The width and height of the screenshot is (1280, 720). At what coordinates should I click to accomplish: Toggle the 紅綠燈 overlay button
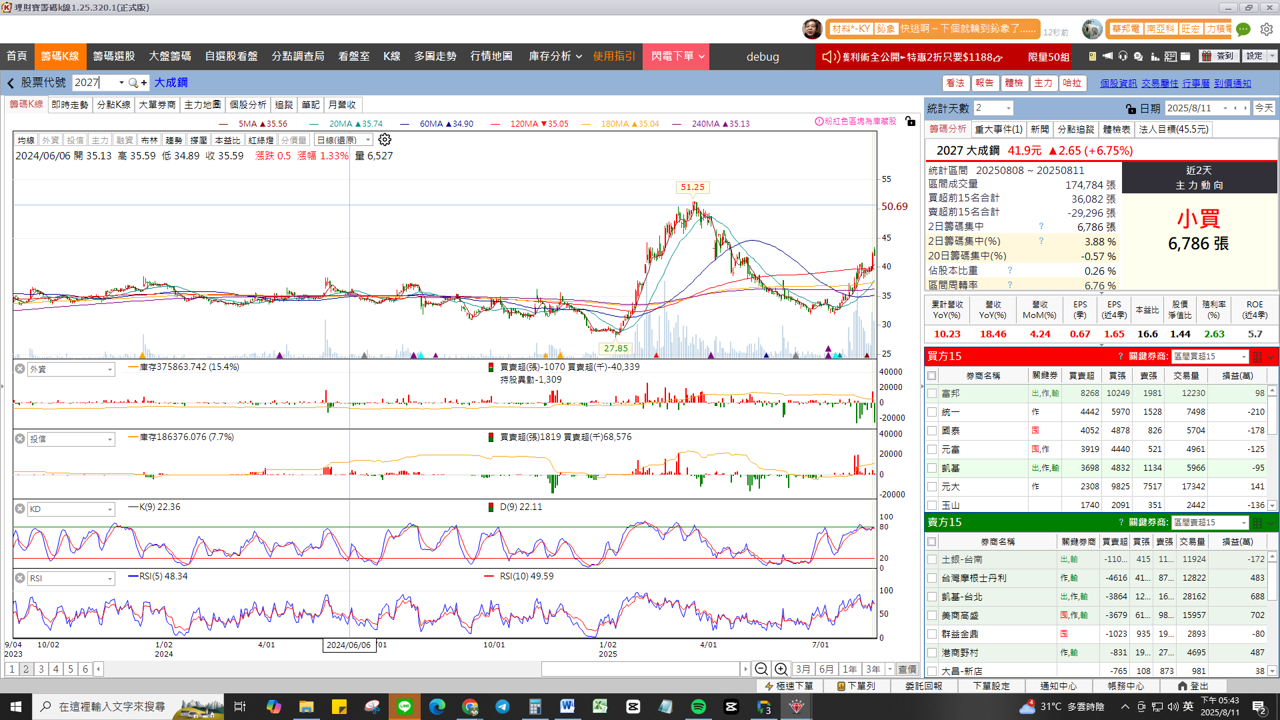tap(261, 141)
